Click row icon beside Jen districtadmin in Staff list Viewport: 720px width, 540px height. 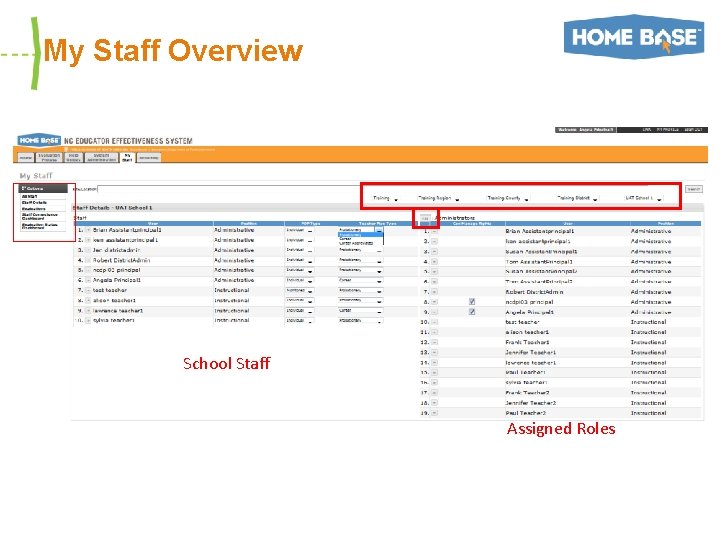(88, 250)
